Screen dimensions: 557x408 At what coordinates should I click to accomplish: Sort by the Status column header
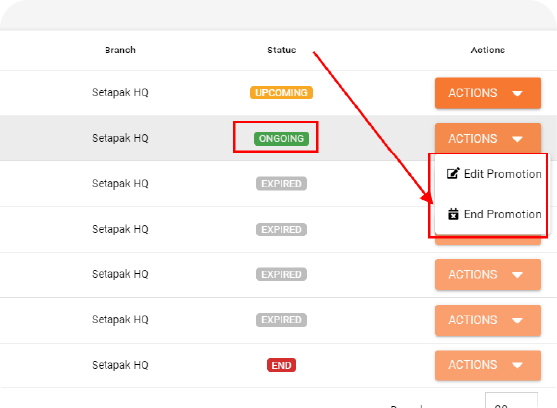click(282, 50)
